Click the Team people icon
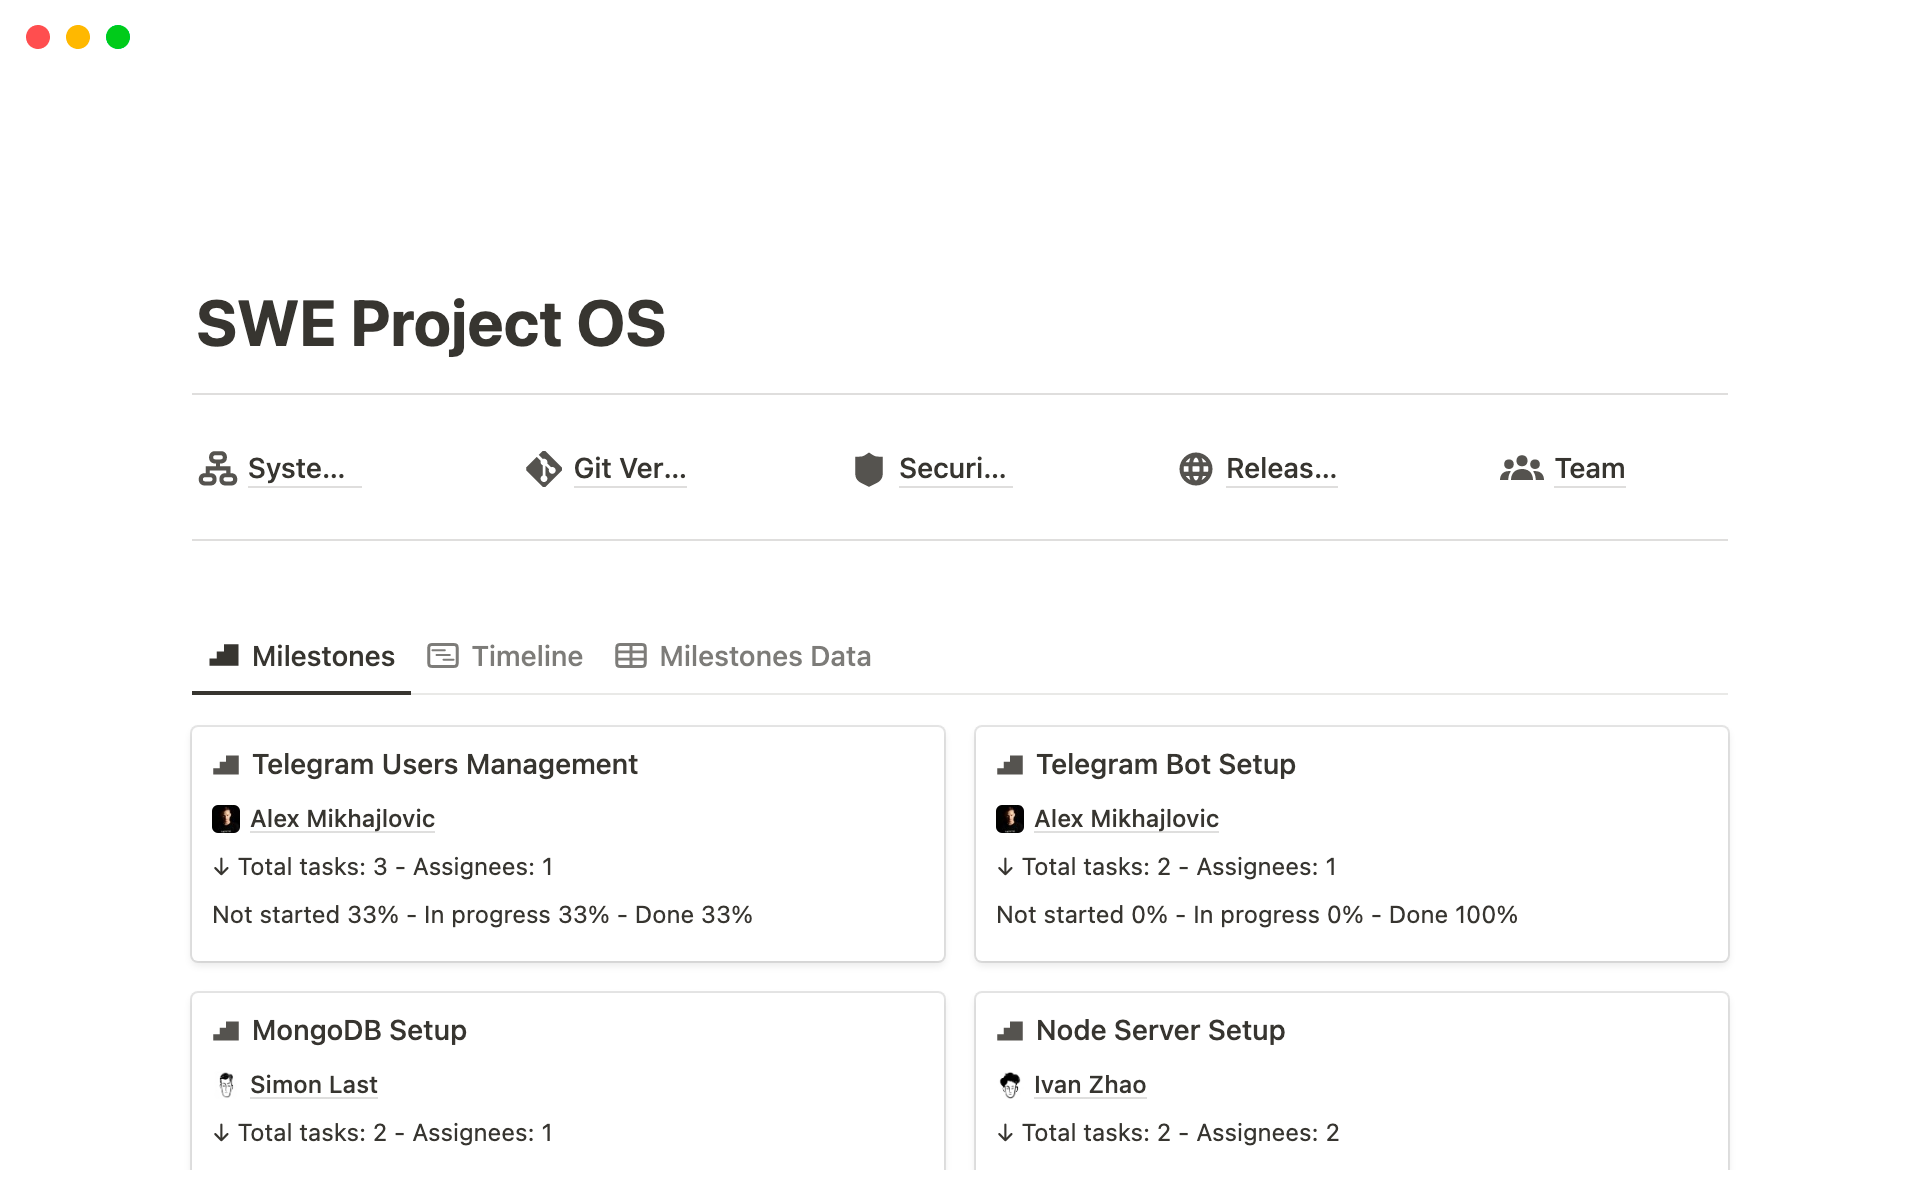The width and height of the screenshot is (1920, 1200). (1521, 468)
